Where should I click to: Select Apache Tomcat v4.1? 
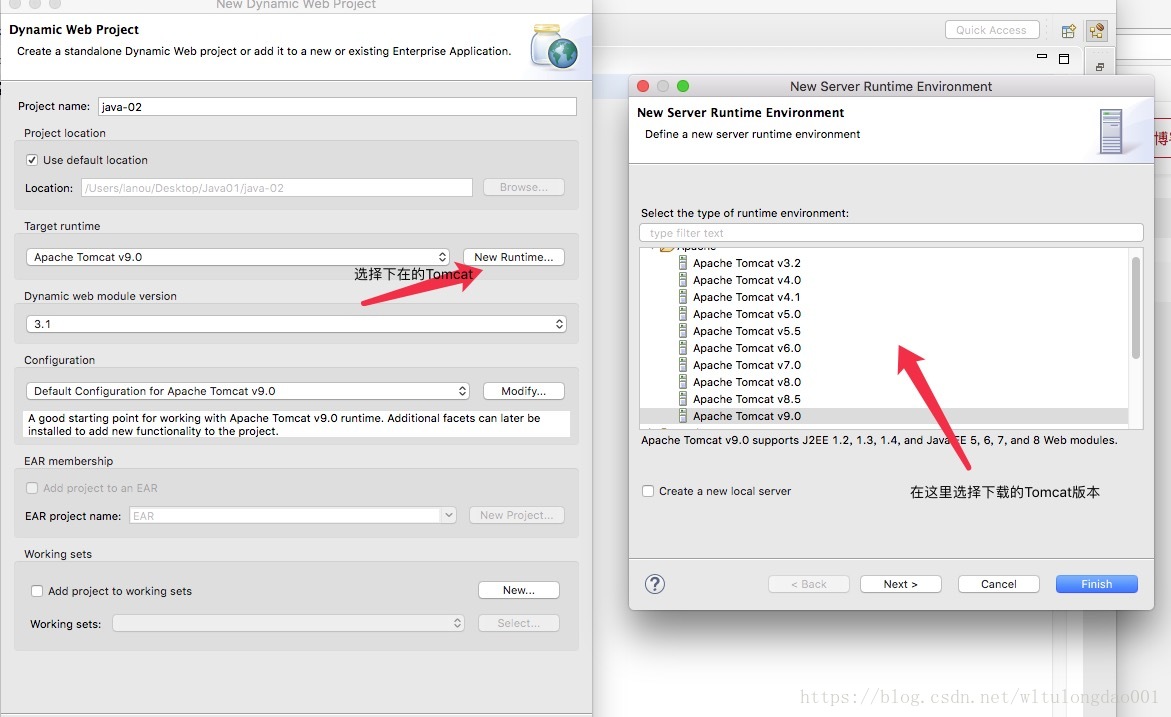pyautogui.click(x=747, y=297)
